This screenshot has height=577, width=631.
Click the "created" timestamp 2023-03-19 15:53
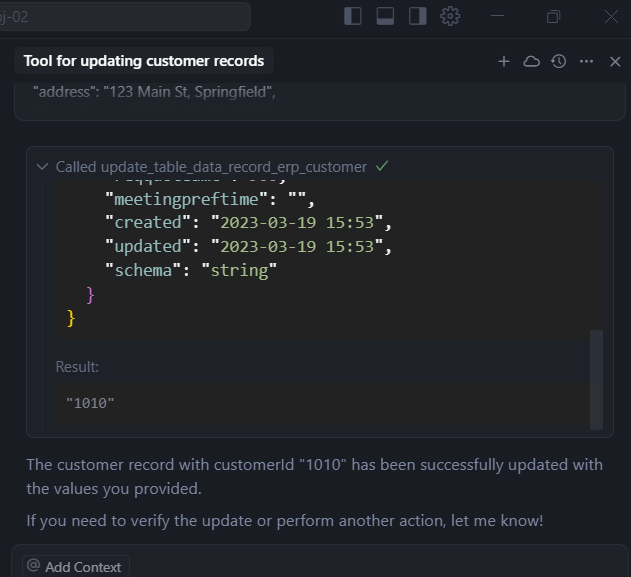pyautogui.click(x=297, y=223)
